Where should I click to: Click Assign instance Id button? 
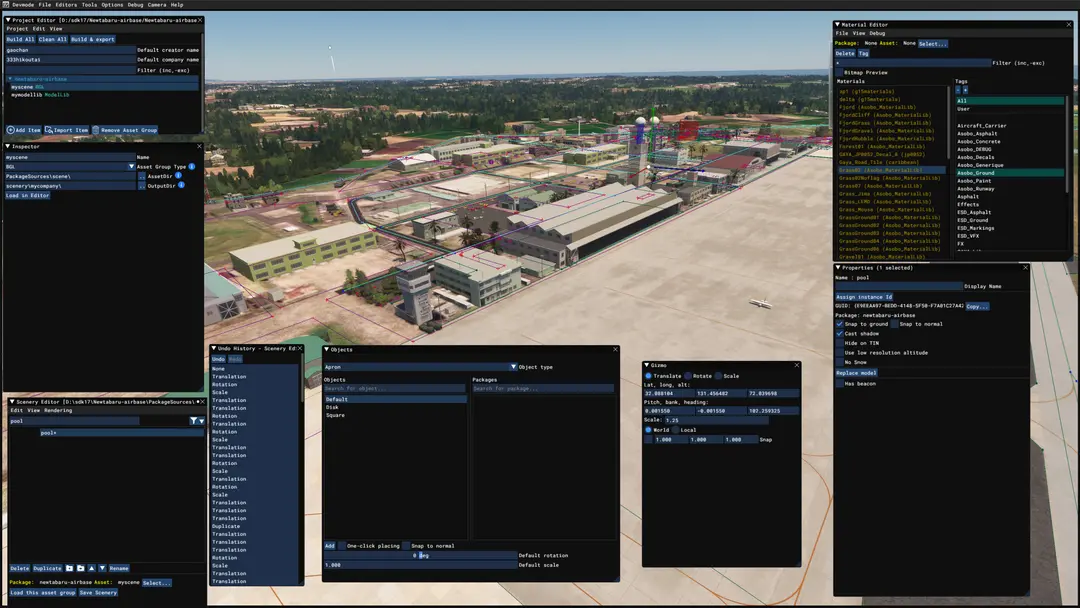click(x=864, y=297)
